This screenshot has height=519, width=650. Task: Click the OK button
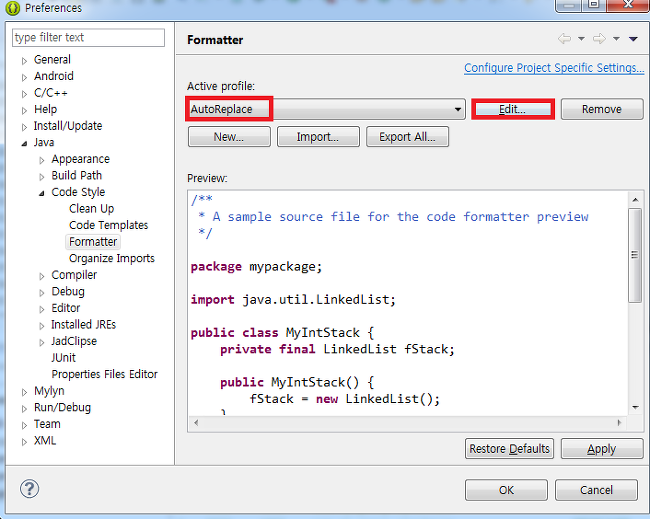coord(506,490)
